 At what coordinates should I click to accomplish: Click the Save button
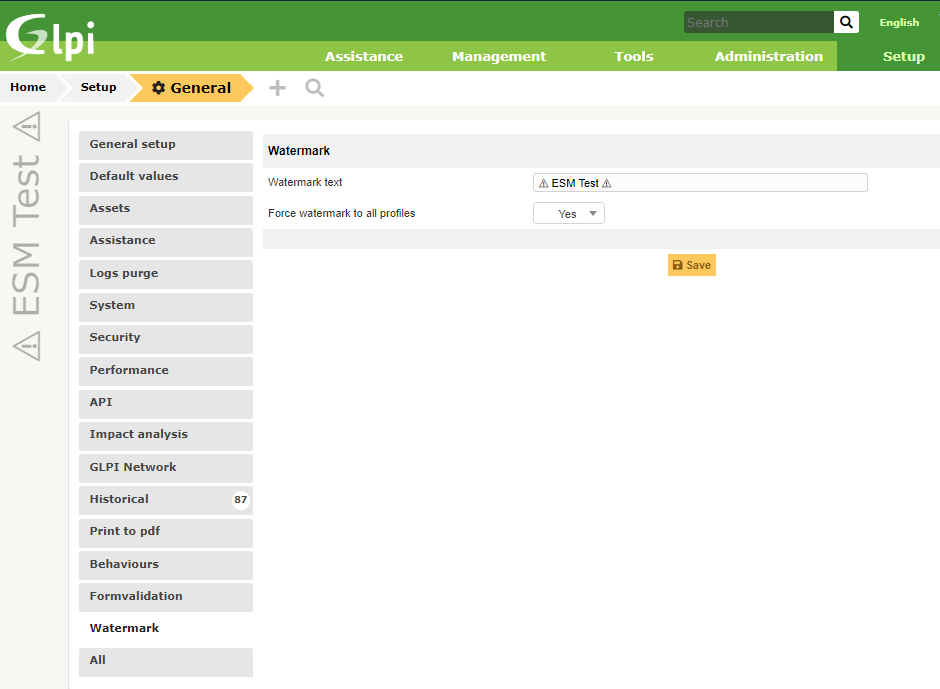click(691, 265)
